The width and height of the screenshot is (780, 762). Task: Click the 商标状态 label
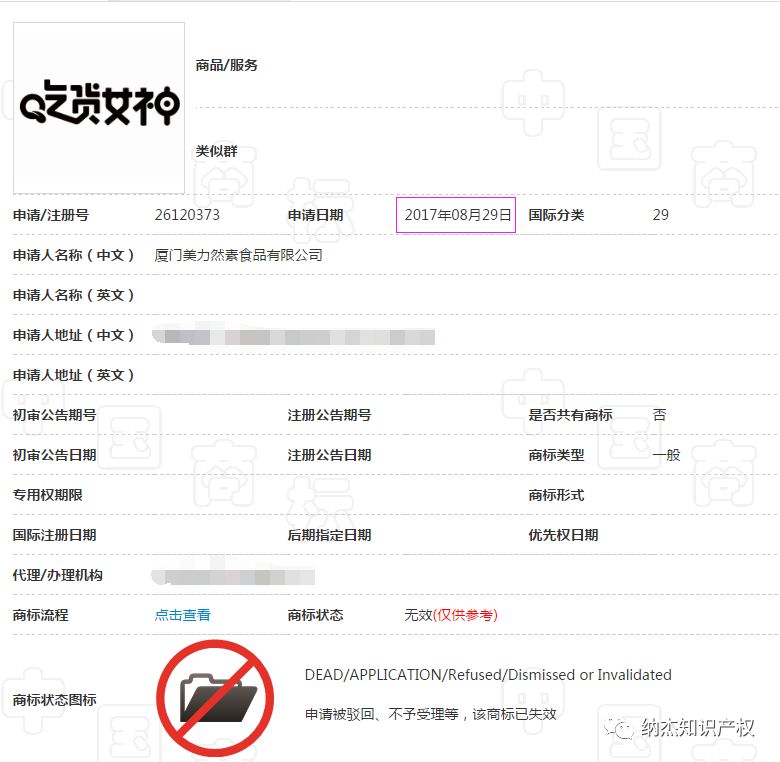315,615
